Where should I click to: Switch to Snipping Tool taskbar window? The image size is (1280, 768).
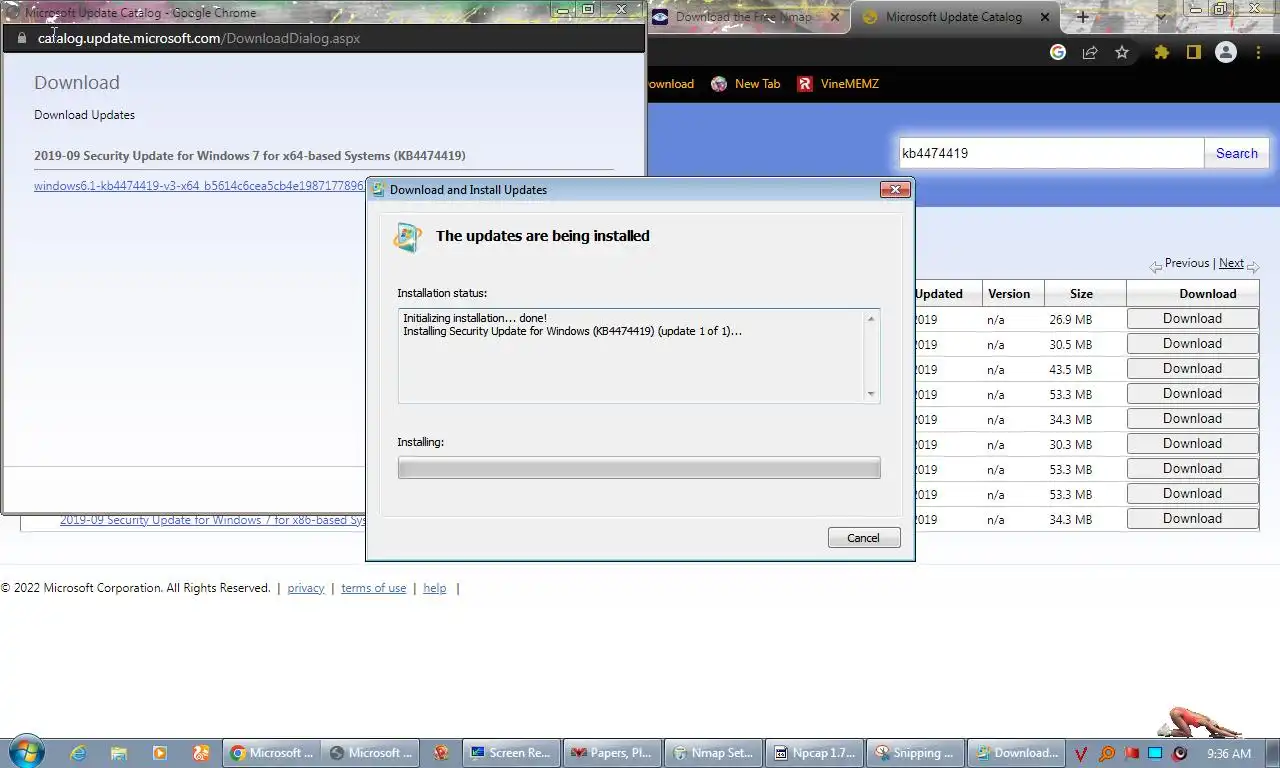pyautogui.click(x=915, y=753)
